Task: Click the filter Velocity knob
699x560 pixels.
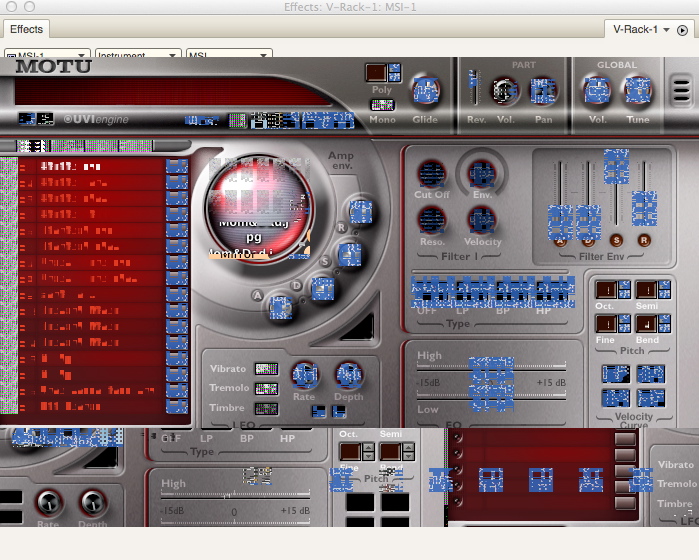Action: pyautogui.click(x=481, y=220)
